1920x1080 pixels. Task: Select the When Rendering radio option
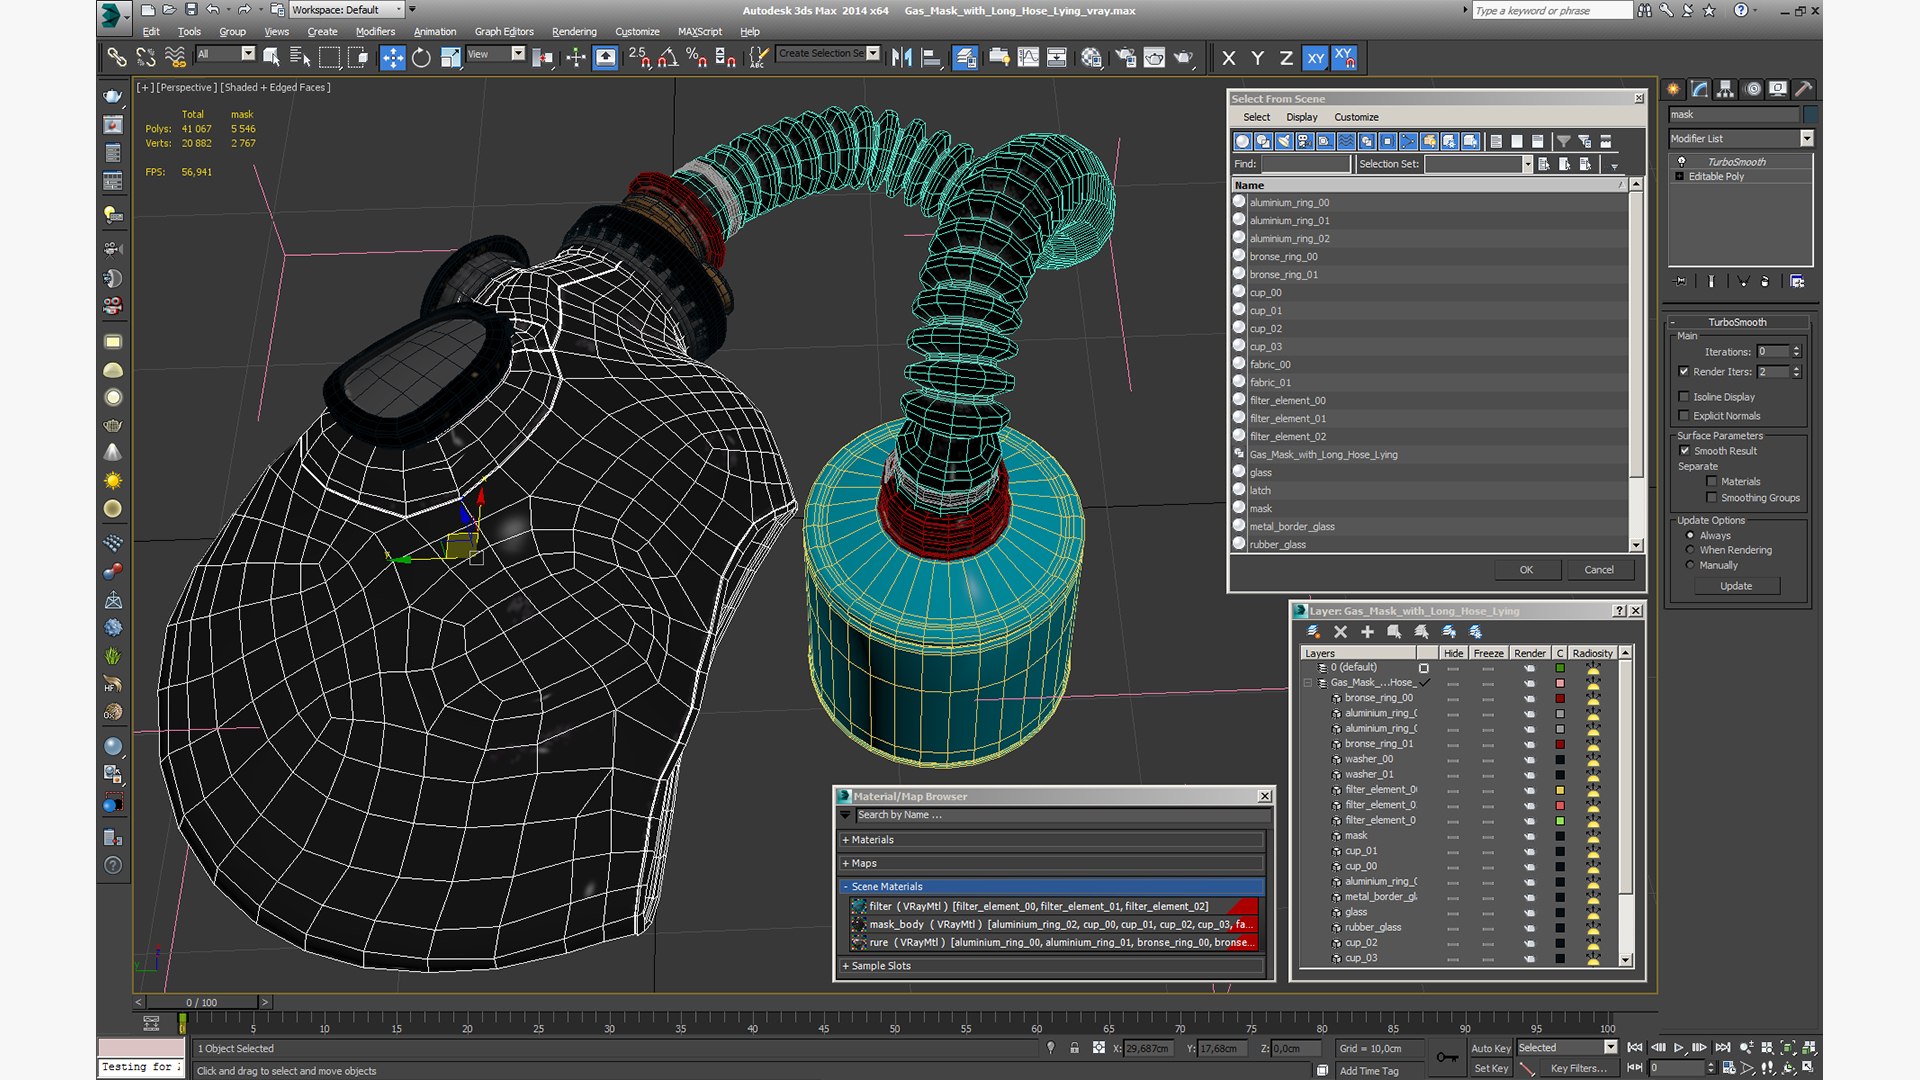(1690, 550)
